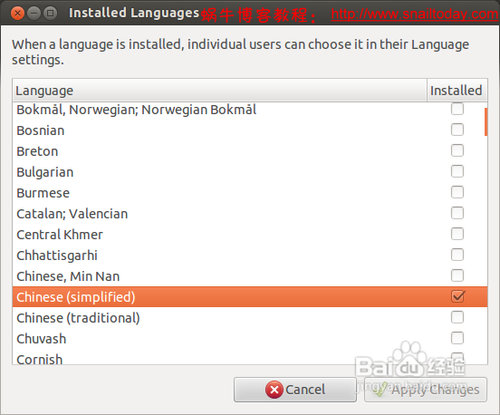Select the Cornish language row
The image size is (500, 415).
coord(250,357)
